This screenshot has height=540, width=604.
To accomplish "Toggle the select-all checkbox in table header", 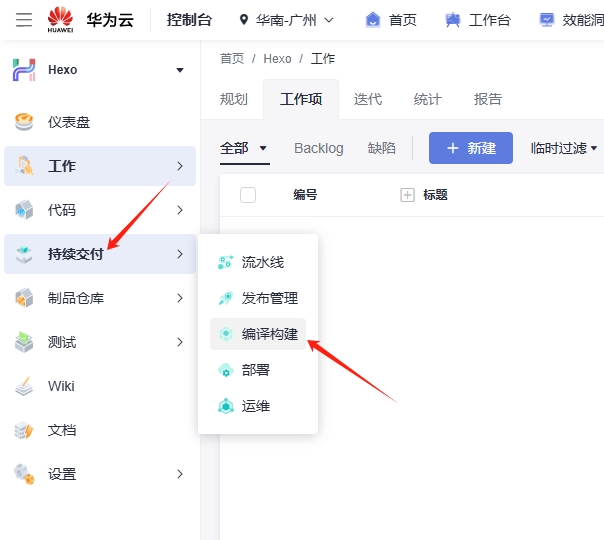I will click(x=248, y=195).
